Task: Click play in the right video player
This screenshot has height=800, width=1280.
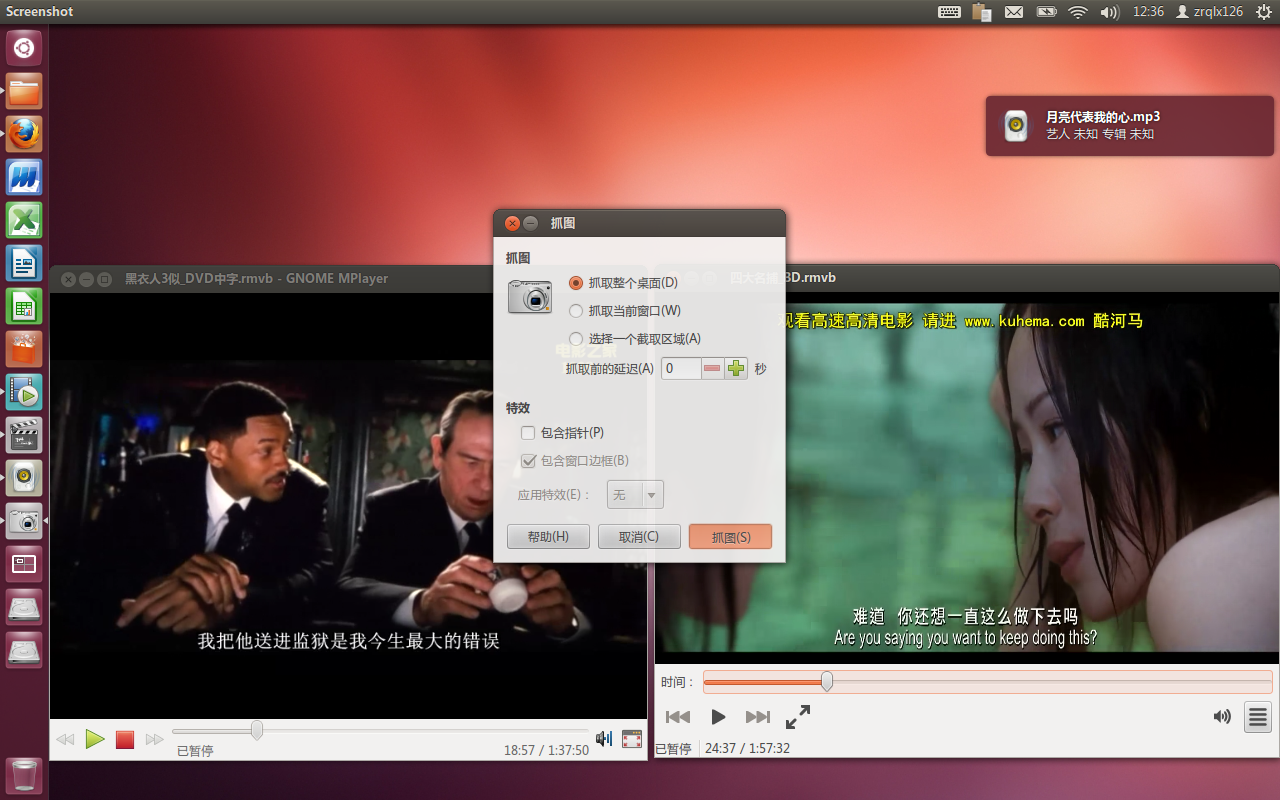Action: (x=718, y=717)
